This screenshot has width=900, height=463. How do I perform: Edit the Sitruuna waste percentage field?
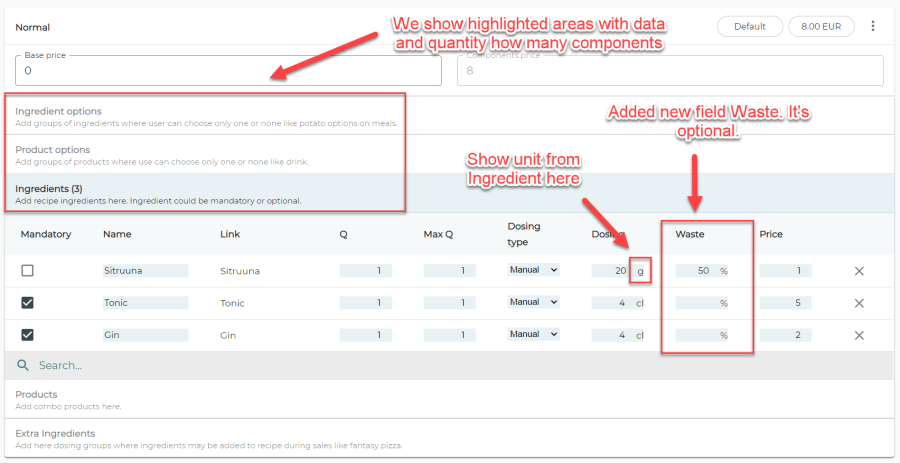695,271
